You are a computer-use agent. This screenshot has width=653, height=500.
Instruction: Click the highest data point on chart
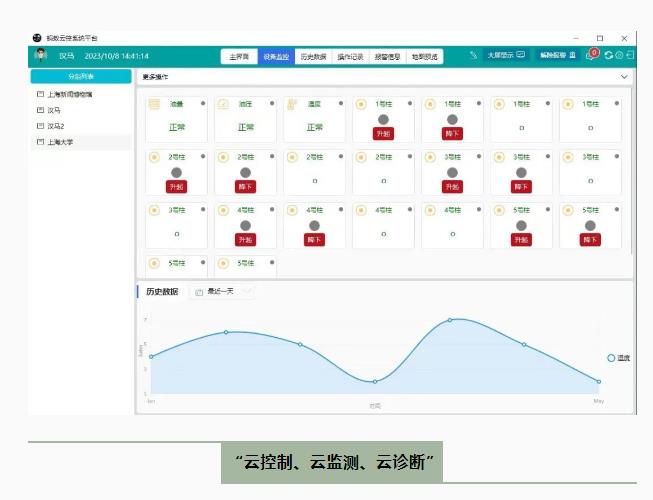click(x=450, y=320)
